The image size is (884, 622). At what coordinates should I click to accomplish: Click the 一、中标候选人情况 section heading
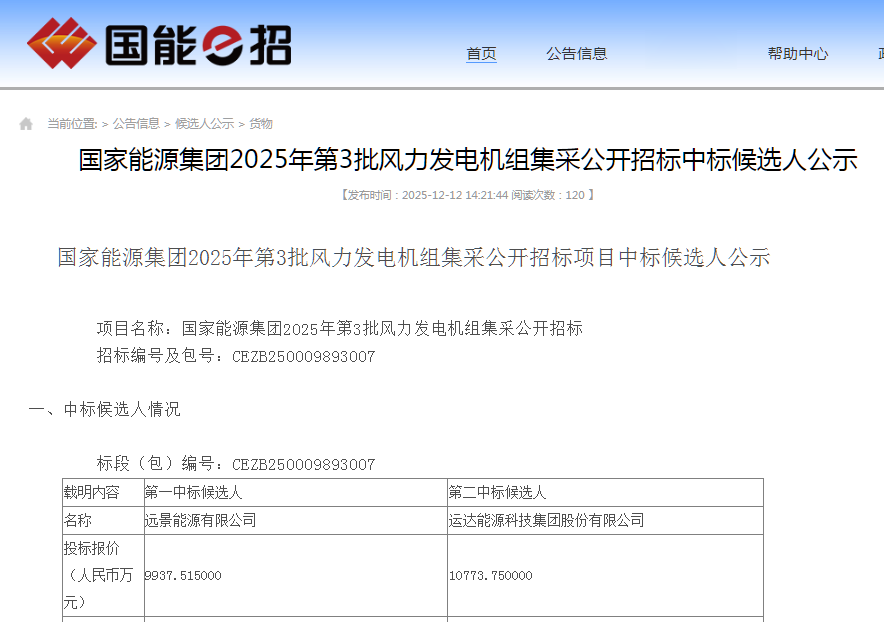click(104, 409)
